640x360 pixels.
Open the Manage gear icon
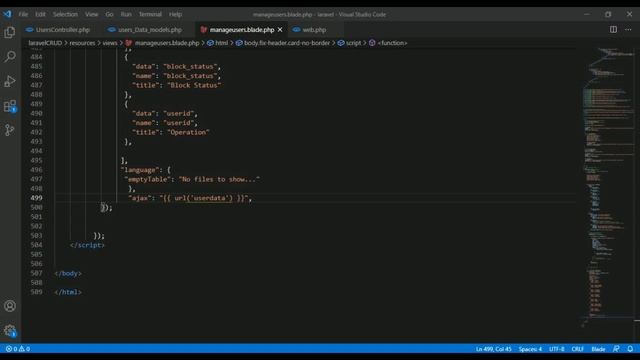10,330
